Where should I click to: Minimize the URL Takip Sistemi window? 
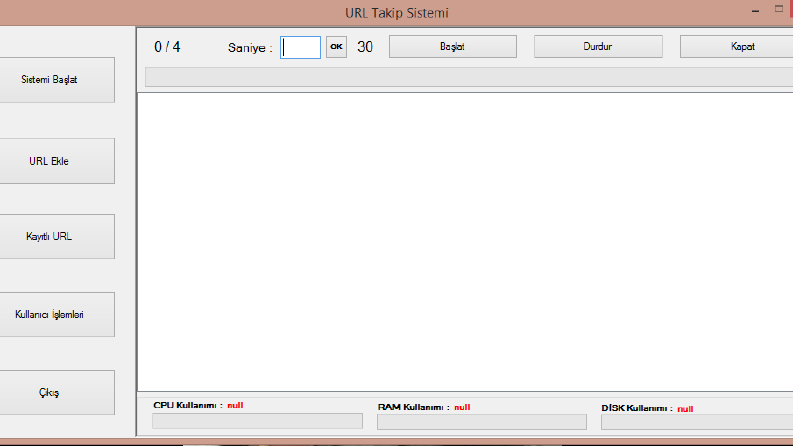coord(756,11)
